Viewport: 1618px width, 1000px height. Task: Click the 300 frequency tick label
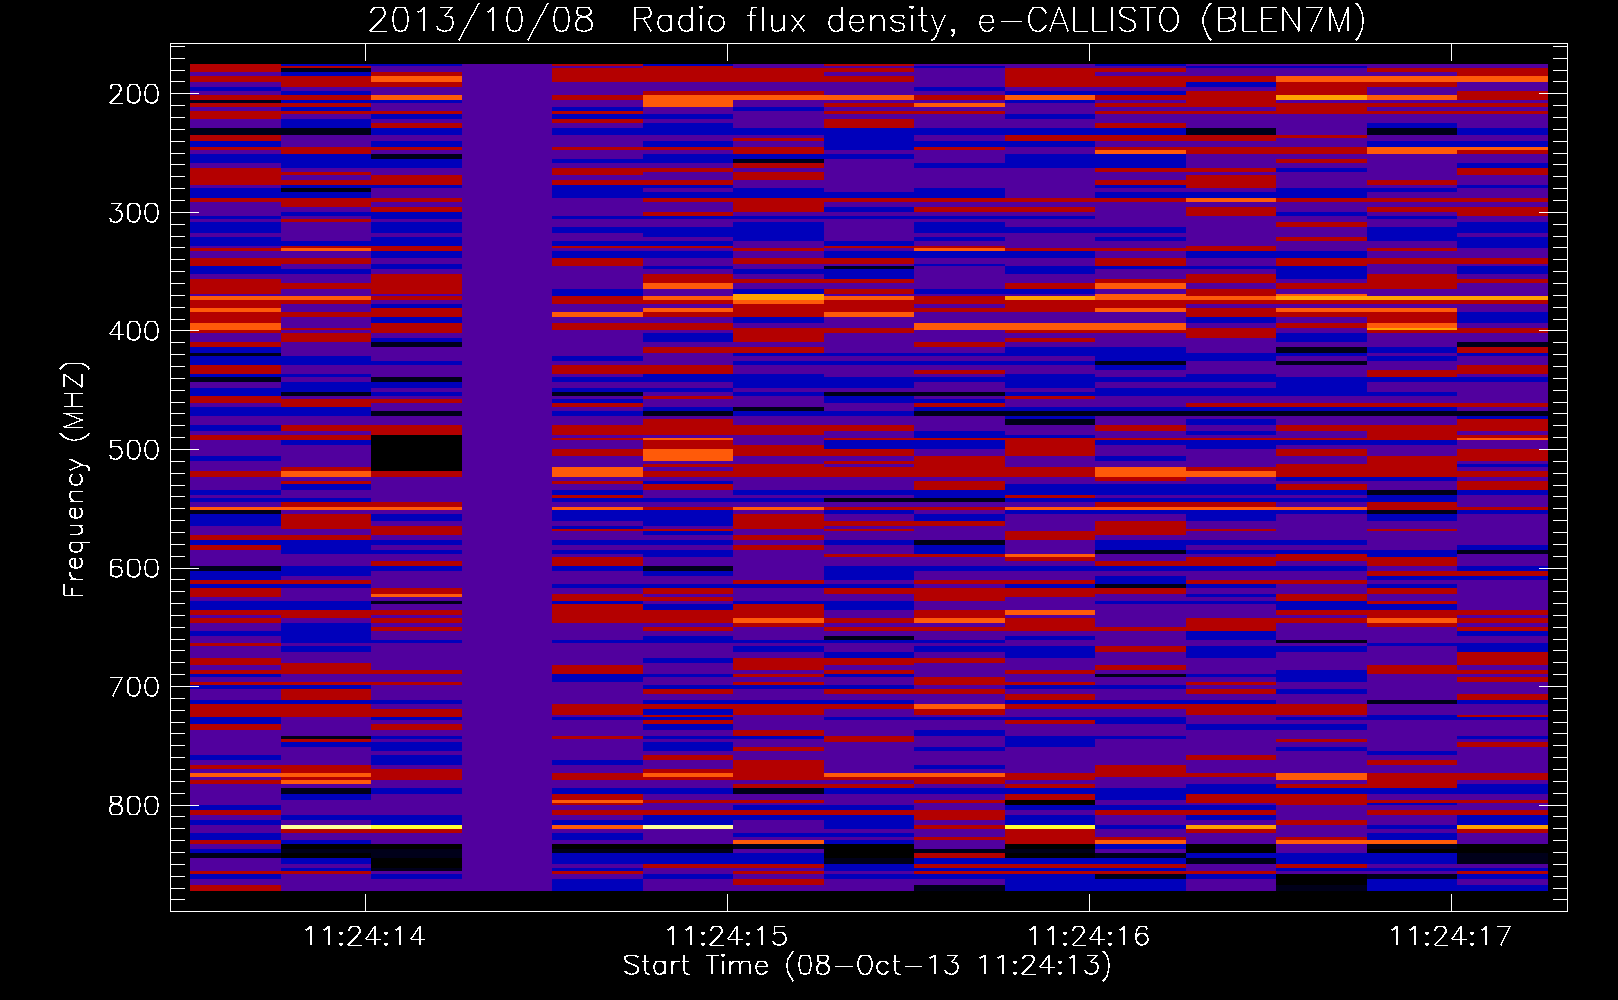pyautogui.click(x=134, y=213)
